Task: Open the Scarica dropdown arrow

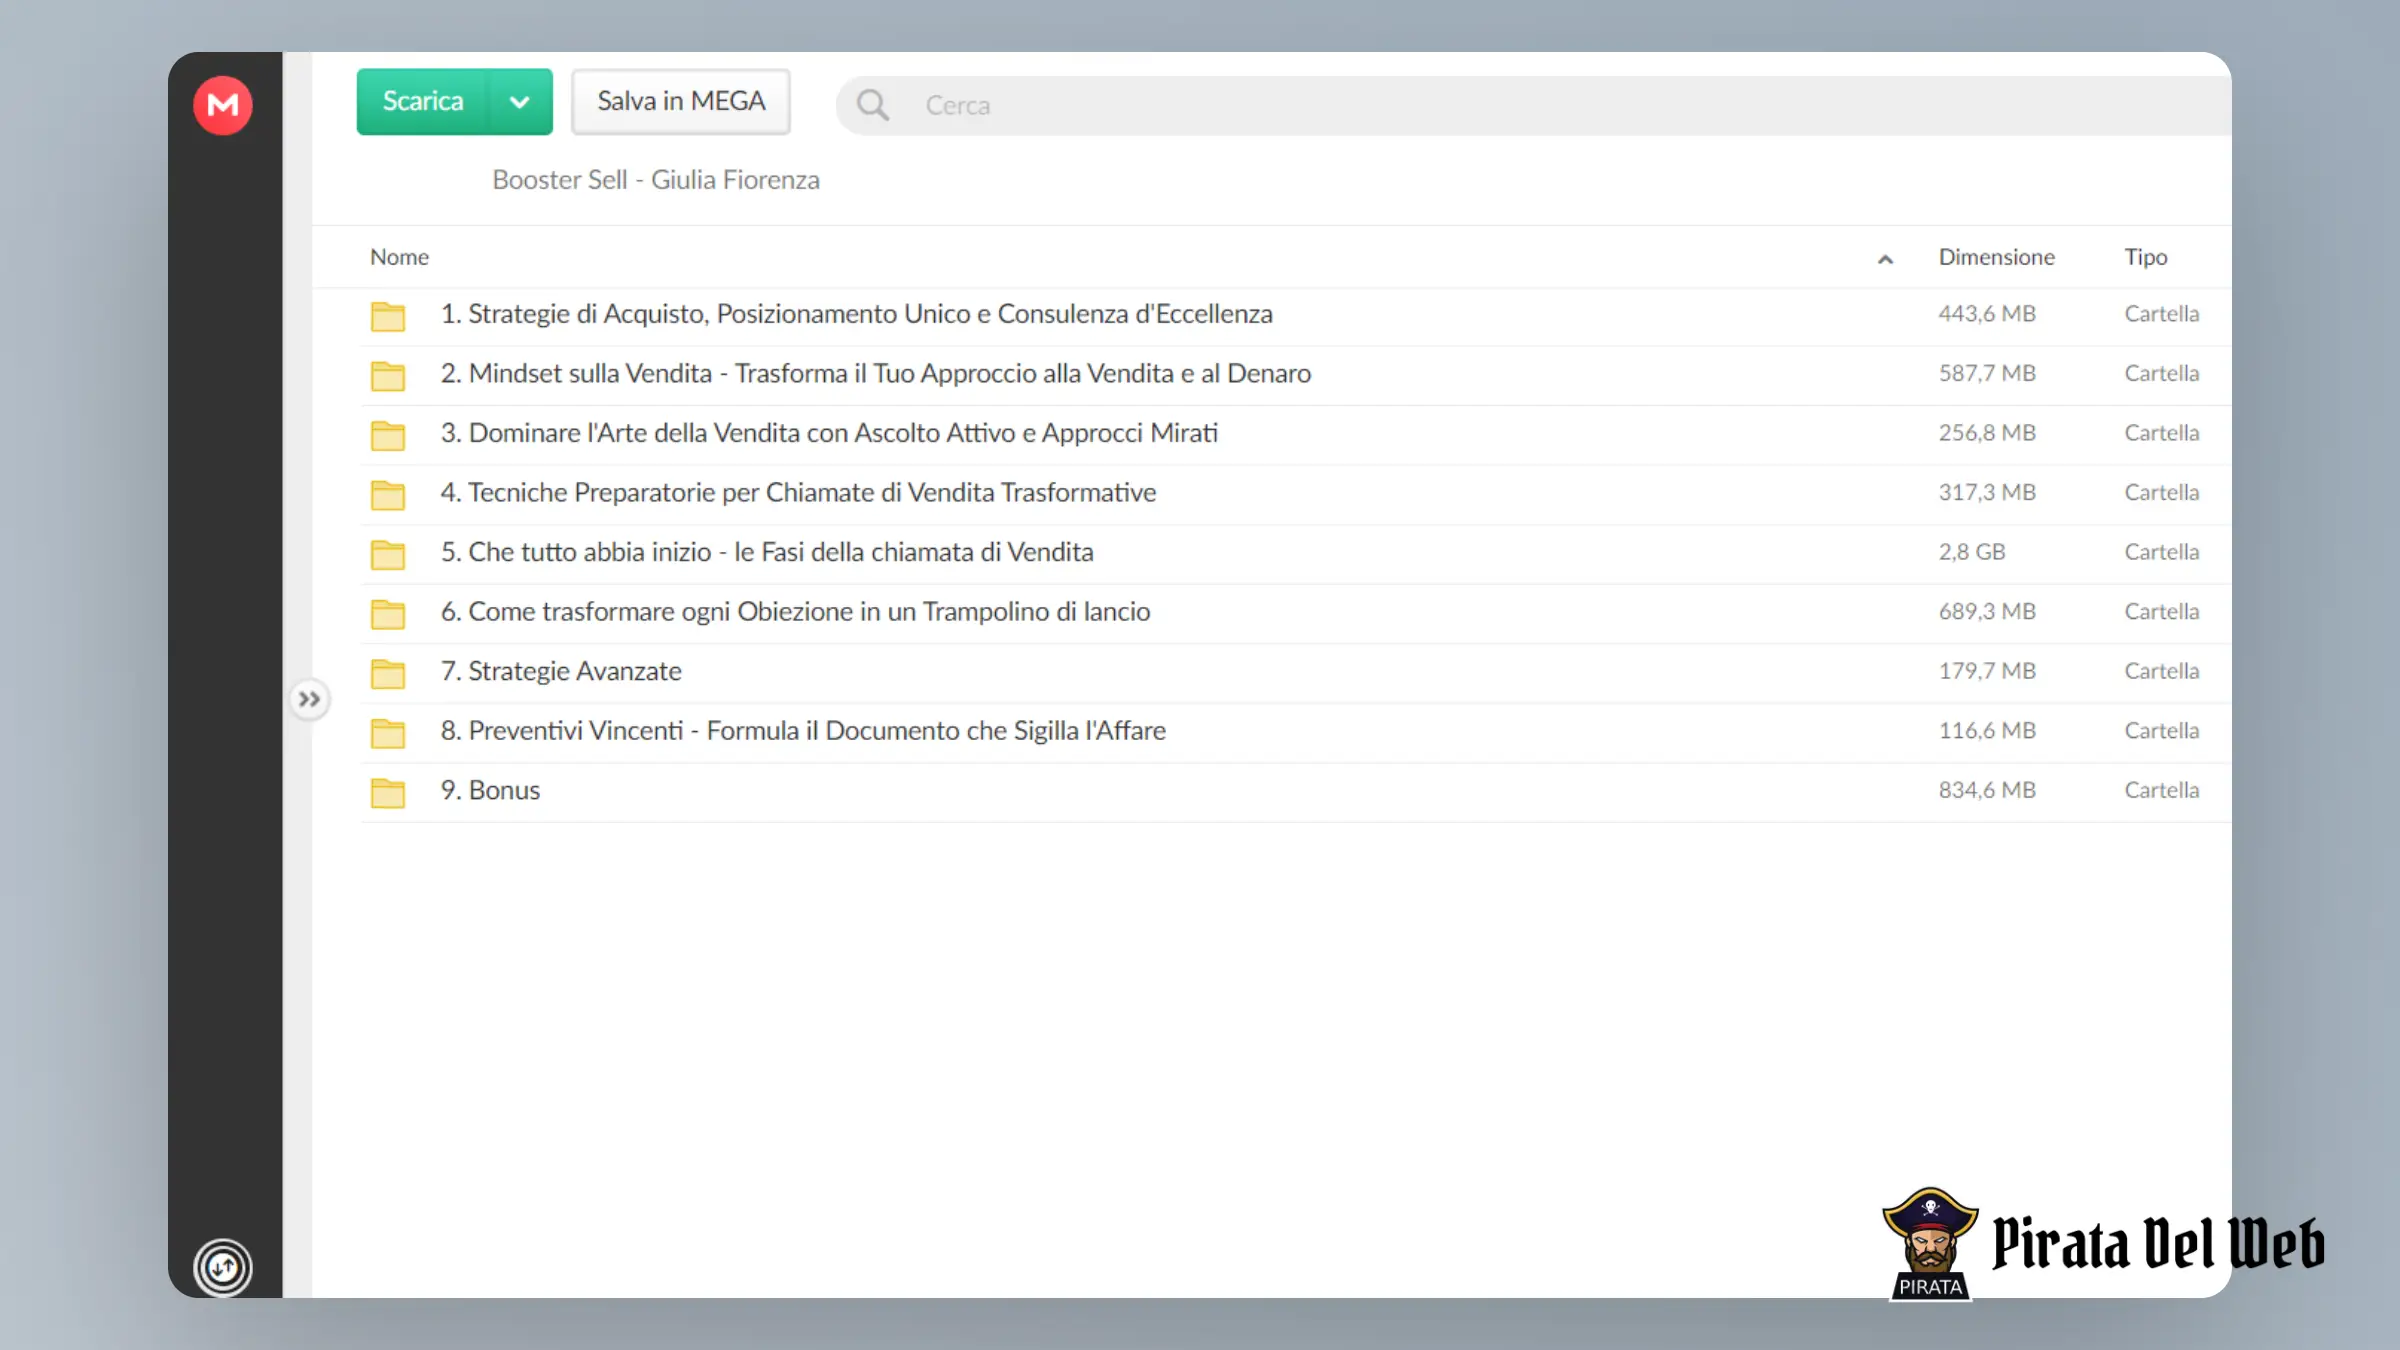Action: pyautogui.click(x=520, y=101)
